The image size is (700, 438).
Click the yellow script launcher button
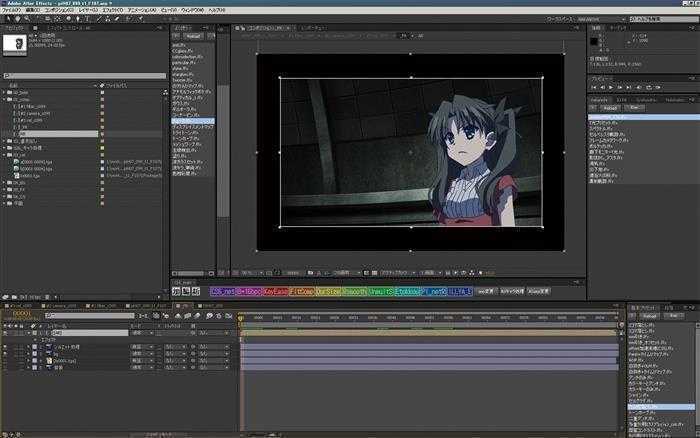tap(329, 292)
